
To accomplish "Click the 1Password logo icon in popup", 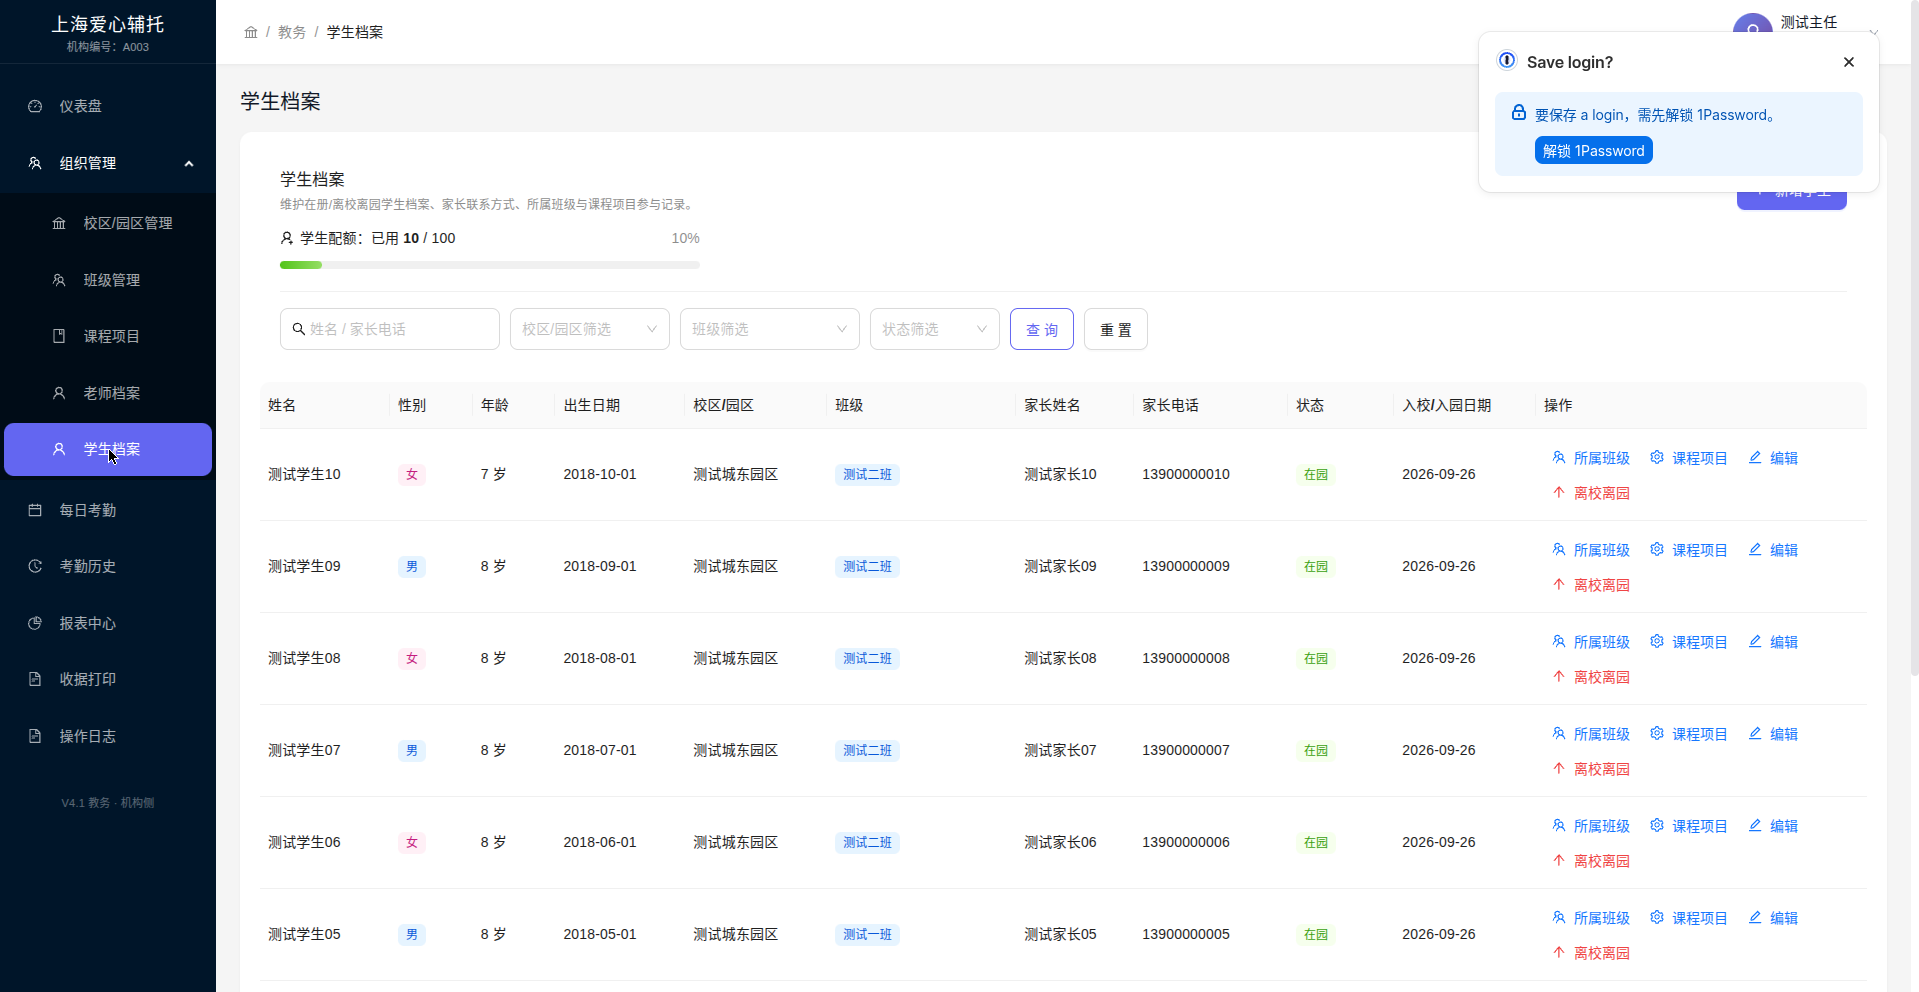I will 1507,61.
